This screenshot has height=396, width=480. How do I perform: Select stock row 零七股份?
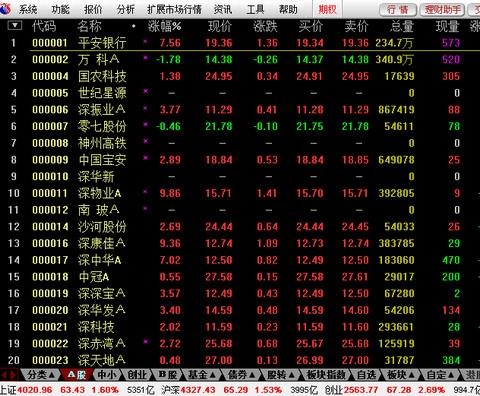click(240, 126)
